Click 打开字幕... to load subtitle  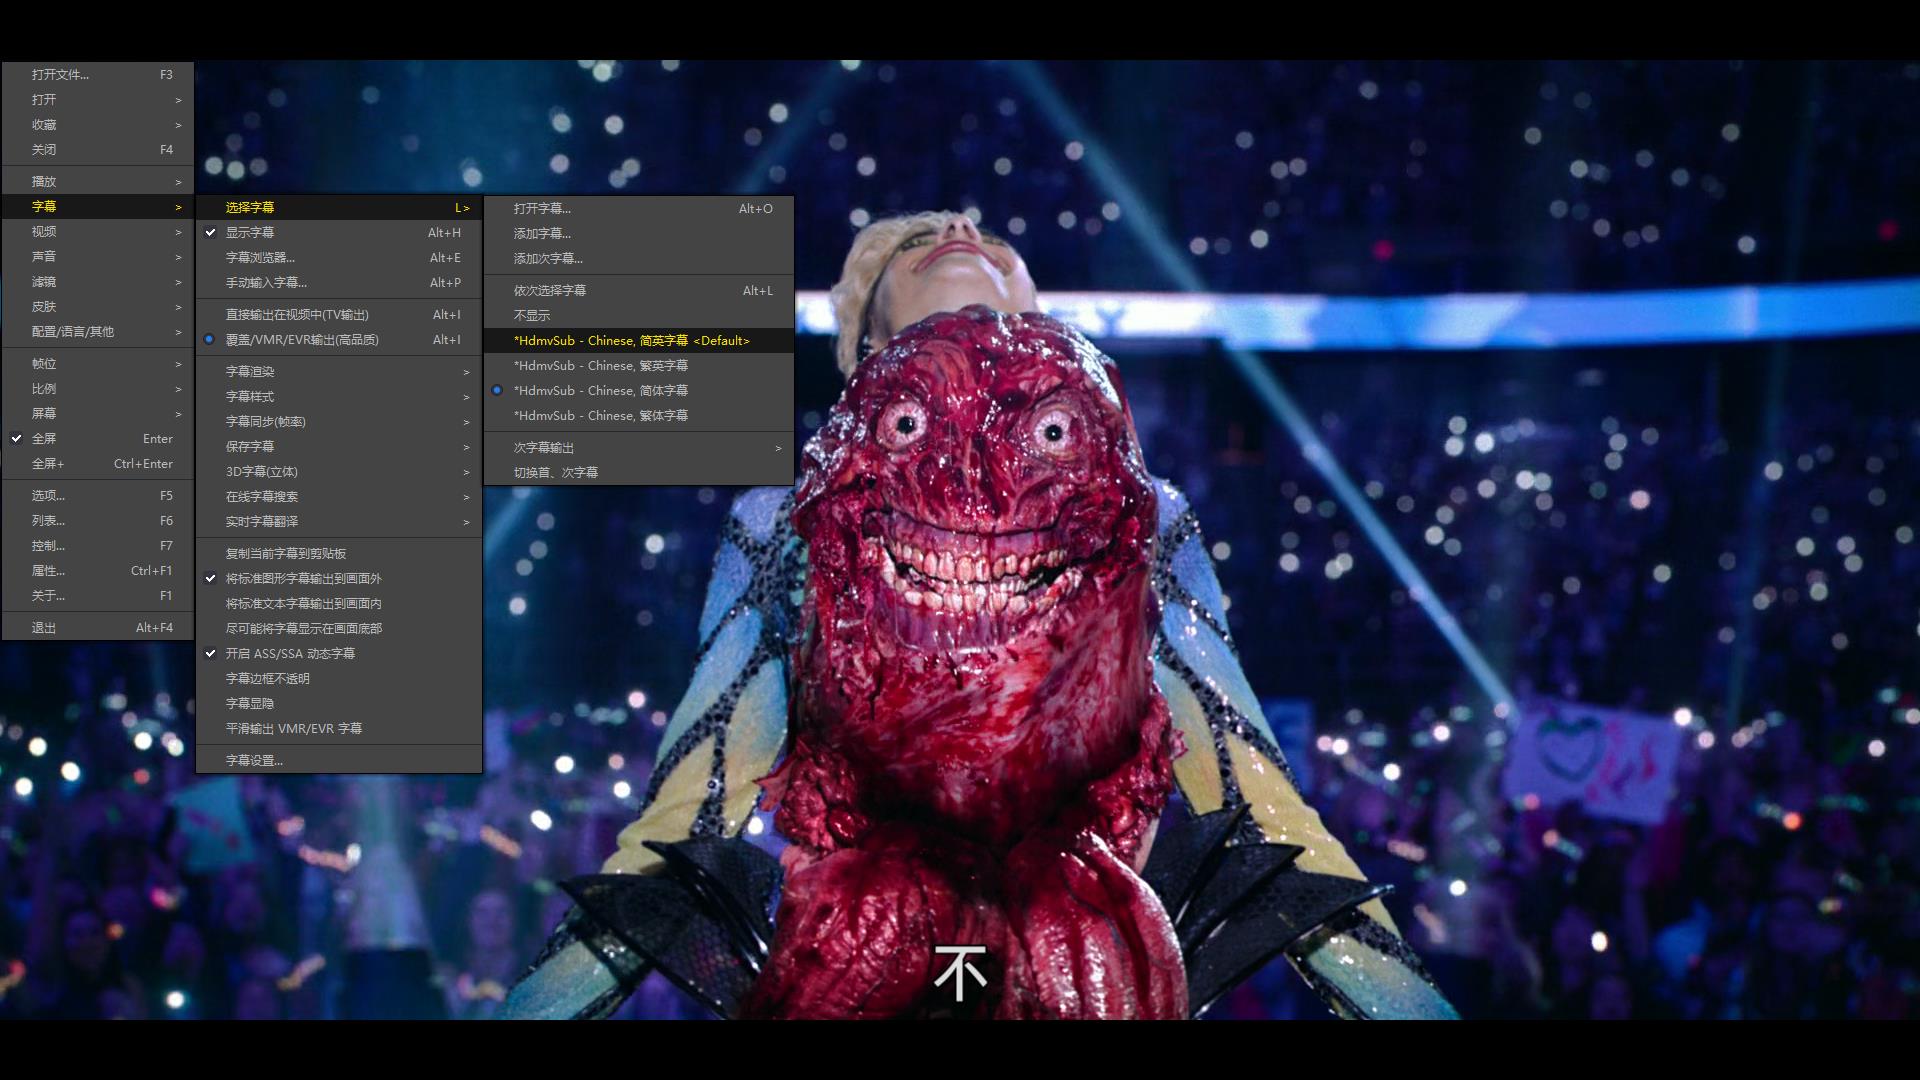pyautogui.click(x=542, y=209)
